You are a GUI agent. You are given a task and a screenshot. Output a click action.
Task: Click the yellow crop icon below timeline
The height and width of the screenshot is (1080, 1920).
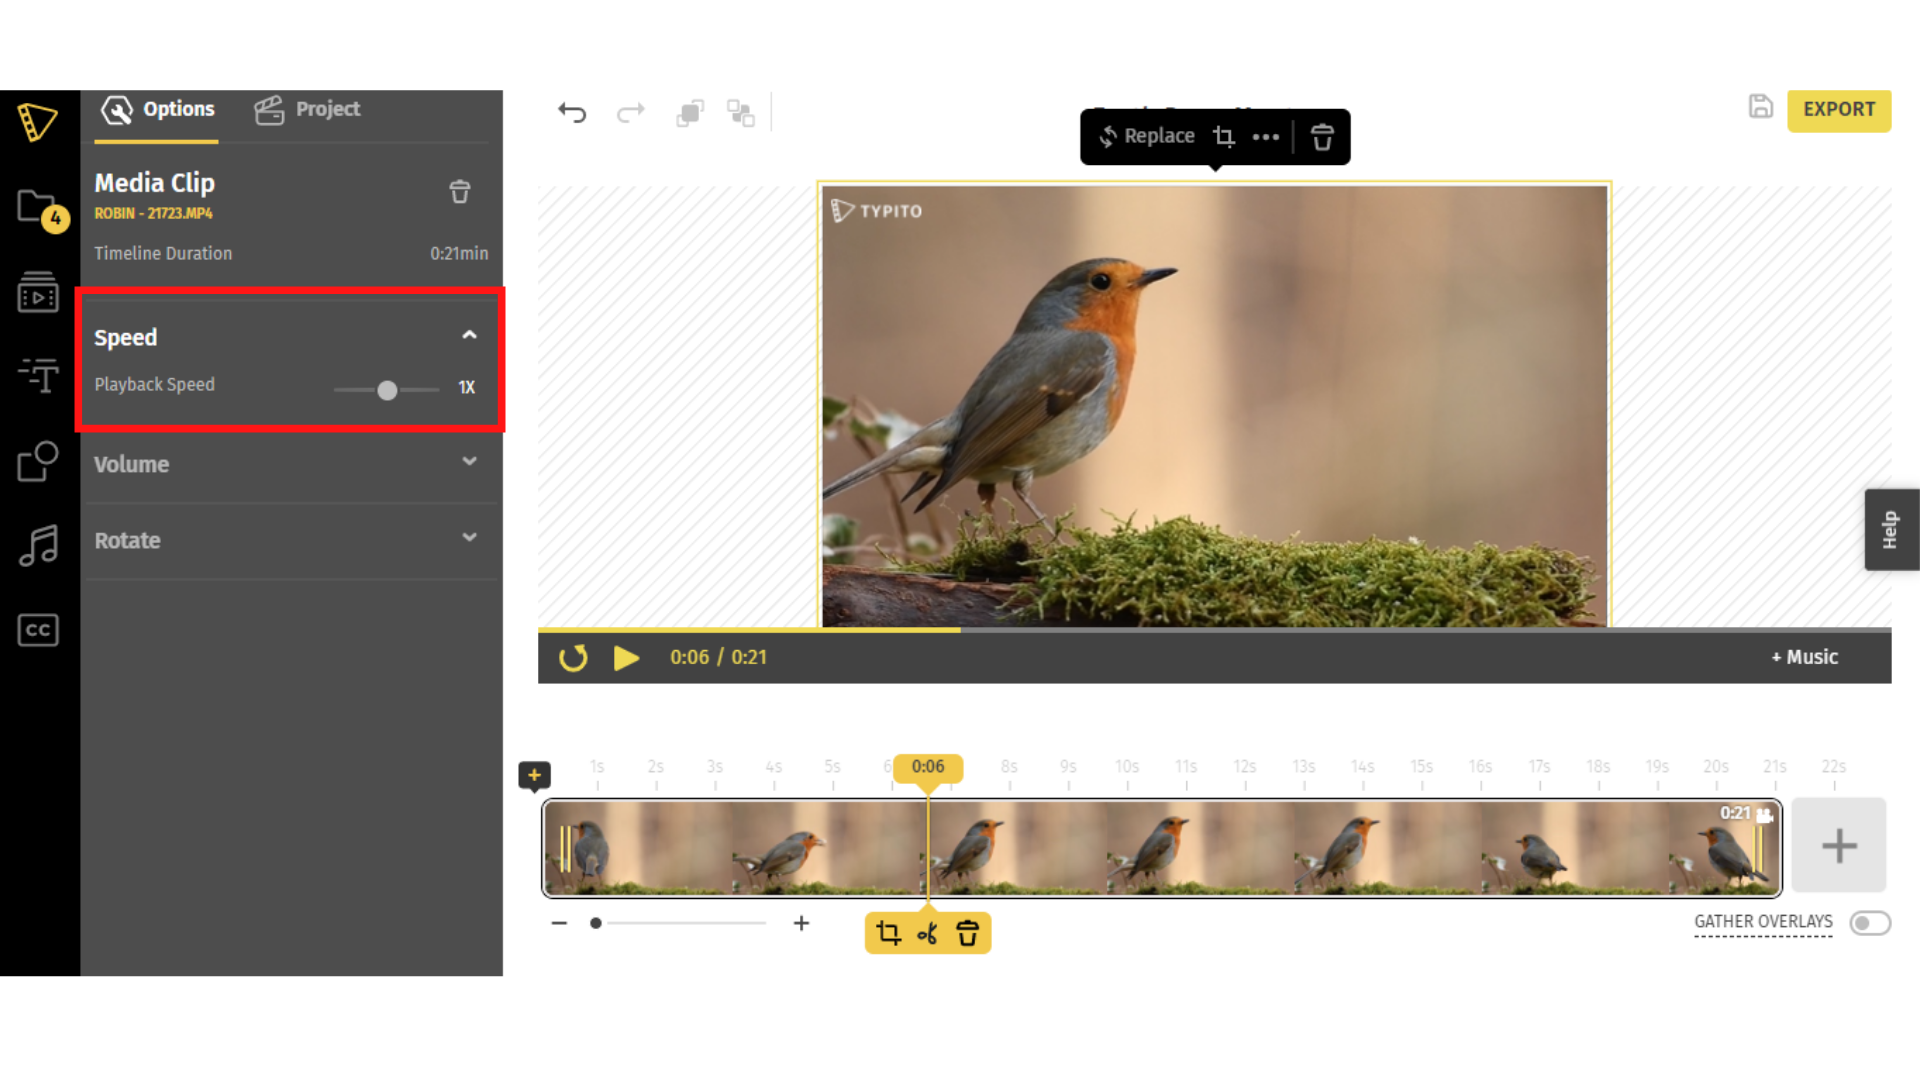[x=888, y=933]
